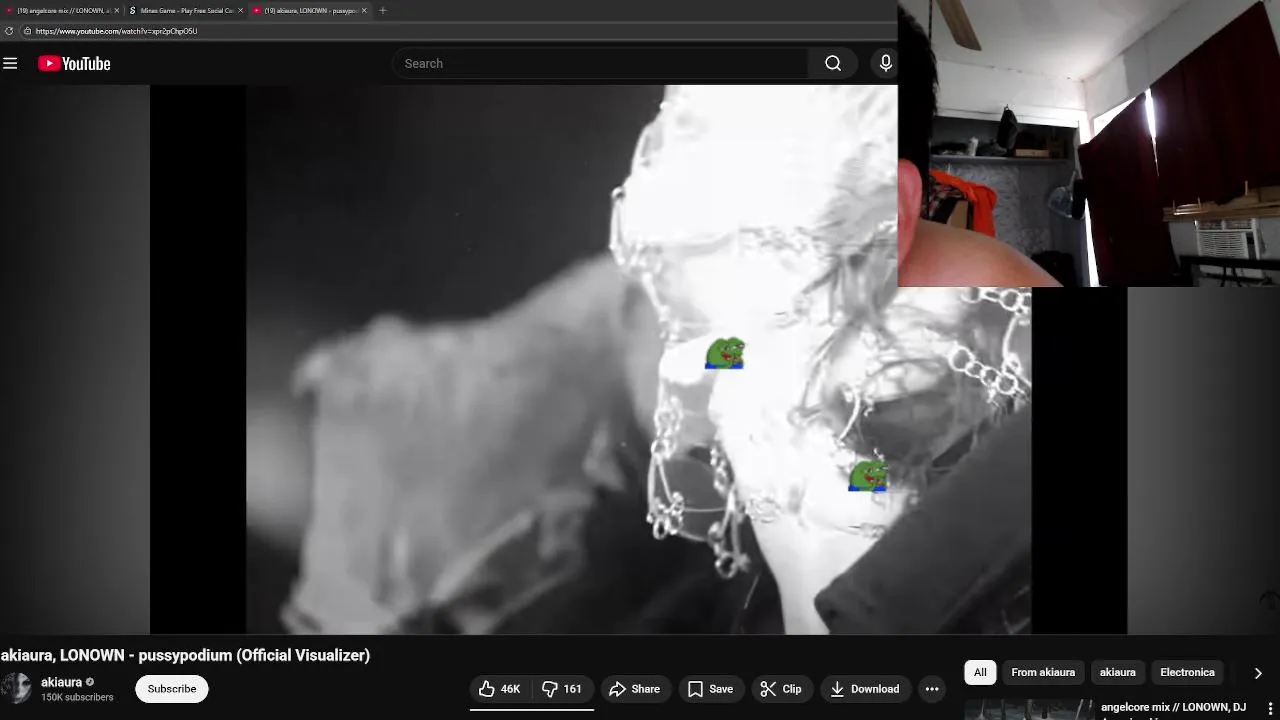Viewport: 1280px width, 720px height.
Task: Subscribe to the akiaura channel
Action: pos(172,689)
